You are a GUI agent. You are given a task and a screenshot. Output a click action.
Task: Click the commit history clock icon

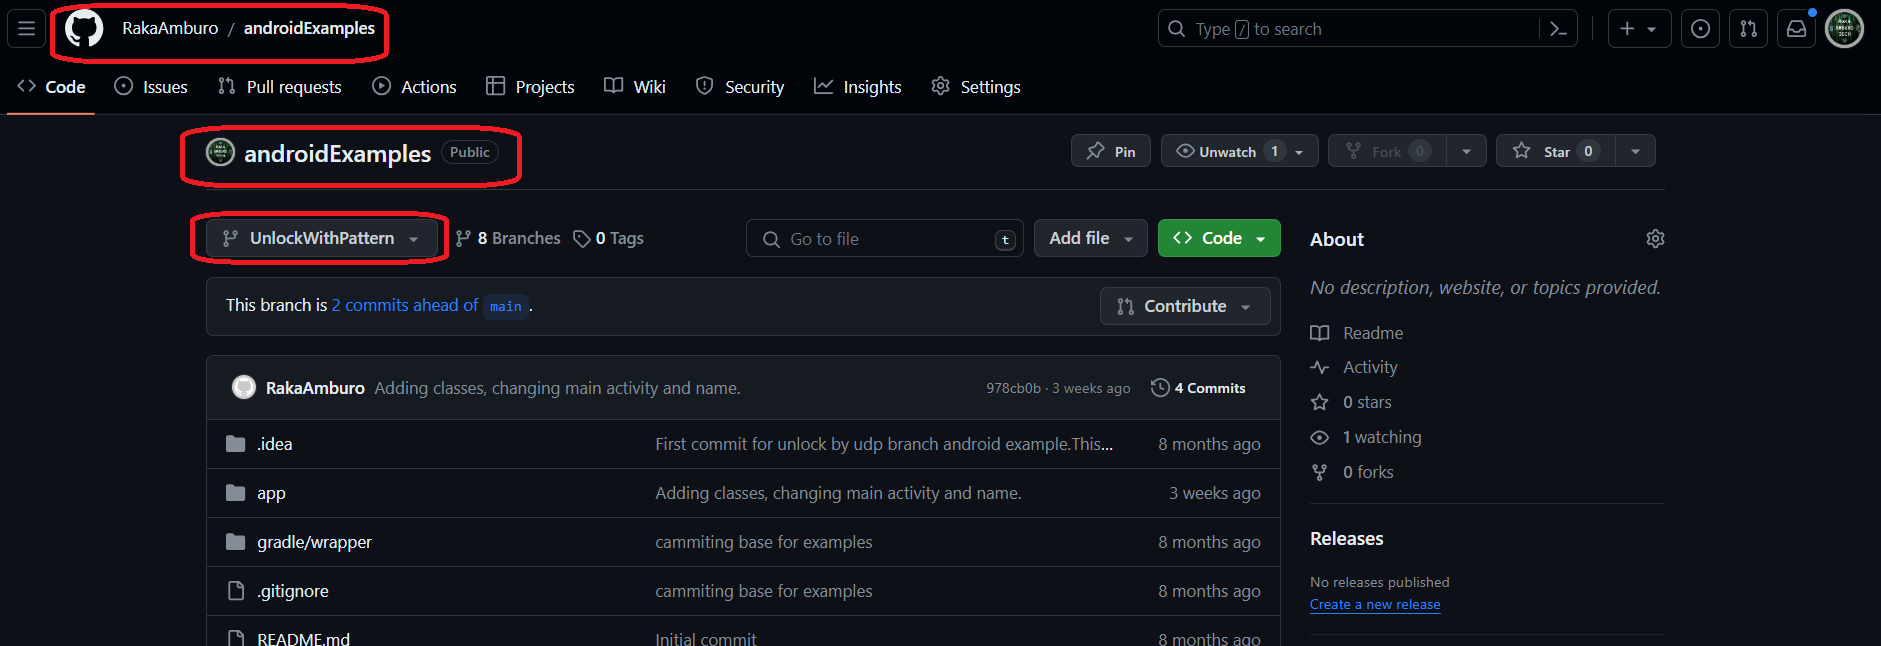[1160, 388]
